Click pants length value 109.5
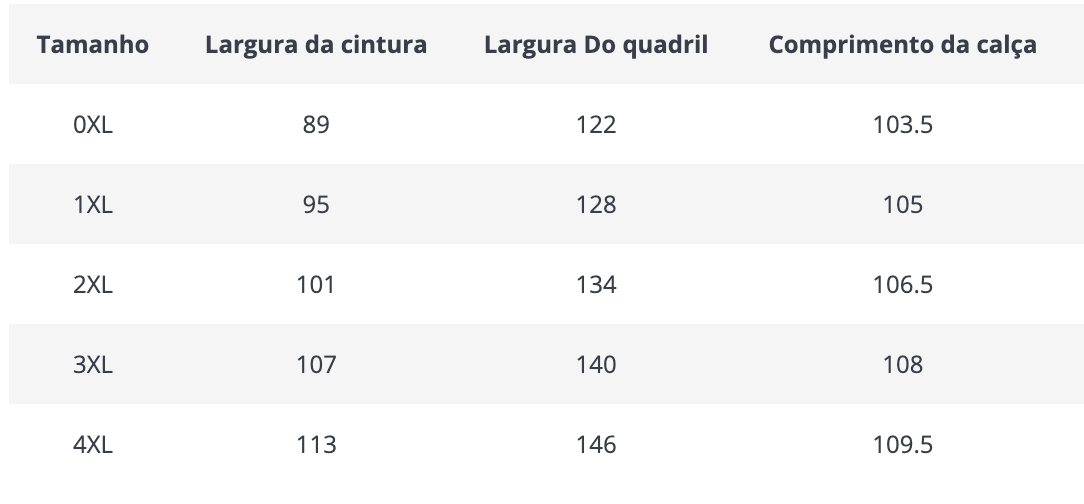Screen dimensions: 1084x504 pyautogui.click(x=902, y=444)
